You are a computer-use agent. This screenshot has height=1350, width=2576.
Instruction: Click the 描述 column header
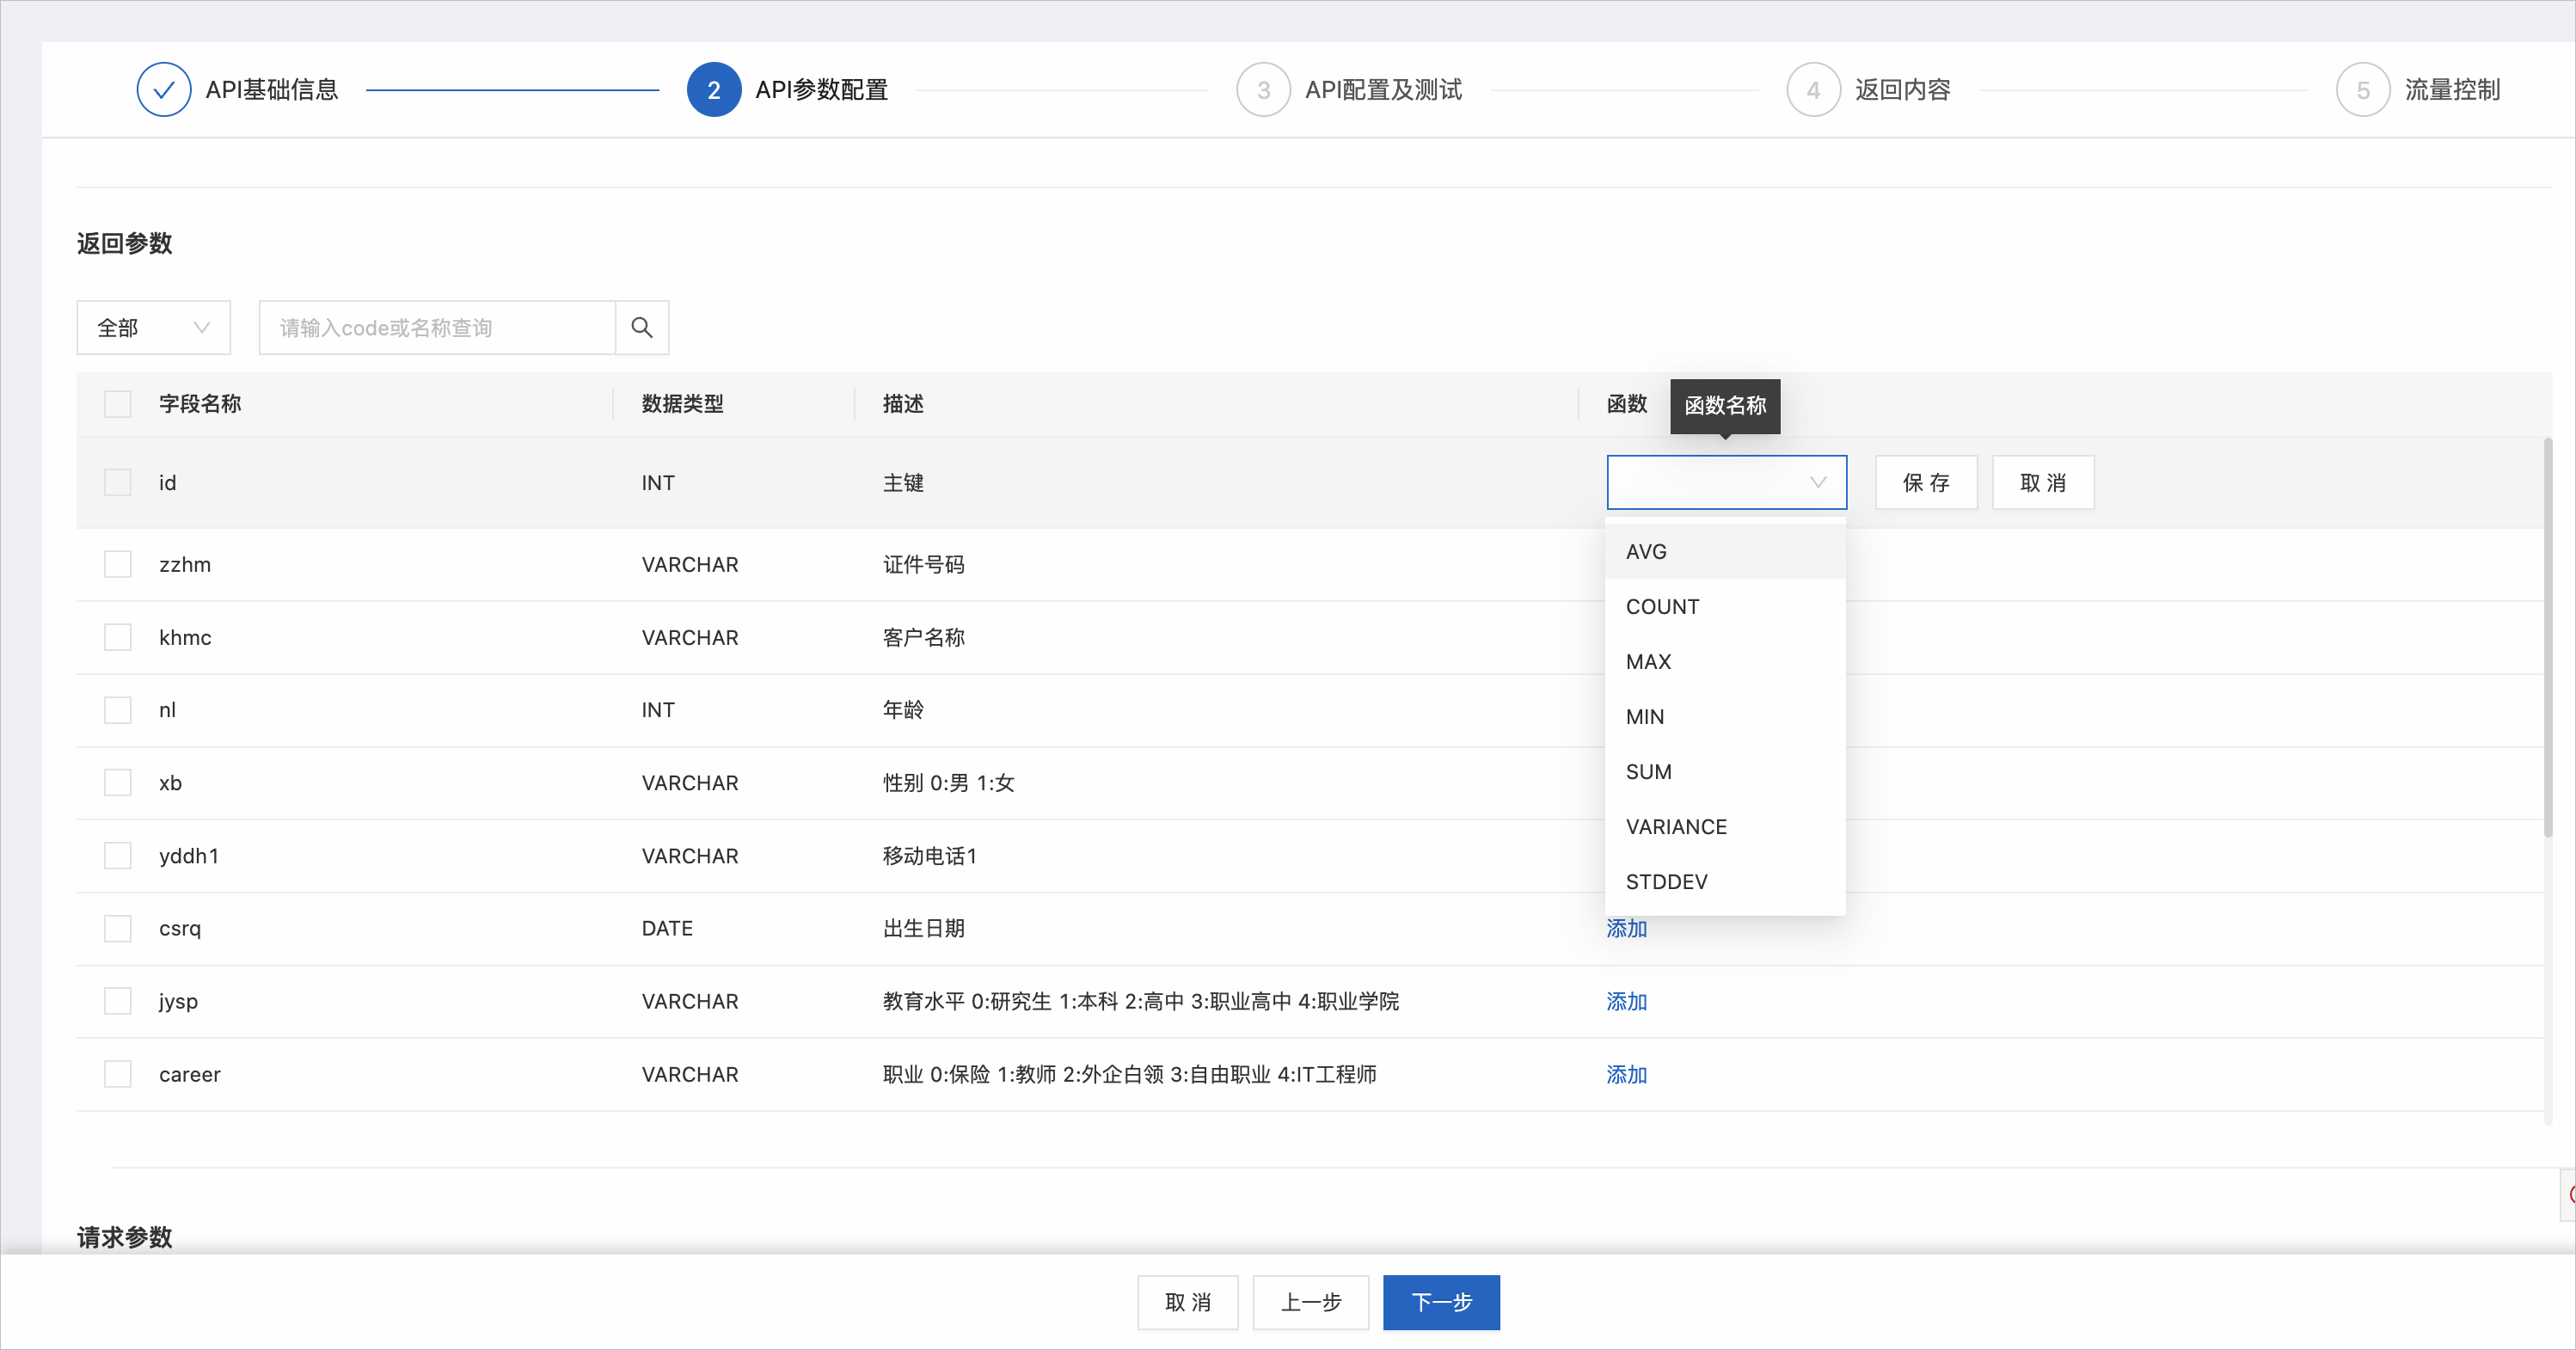(x=903, y=404)
